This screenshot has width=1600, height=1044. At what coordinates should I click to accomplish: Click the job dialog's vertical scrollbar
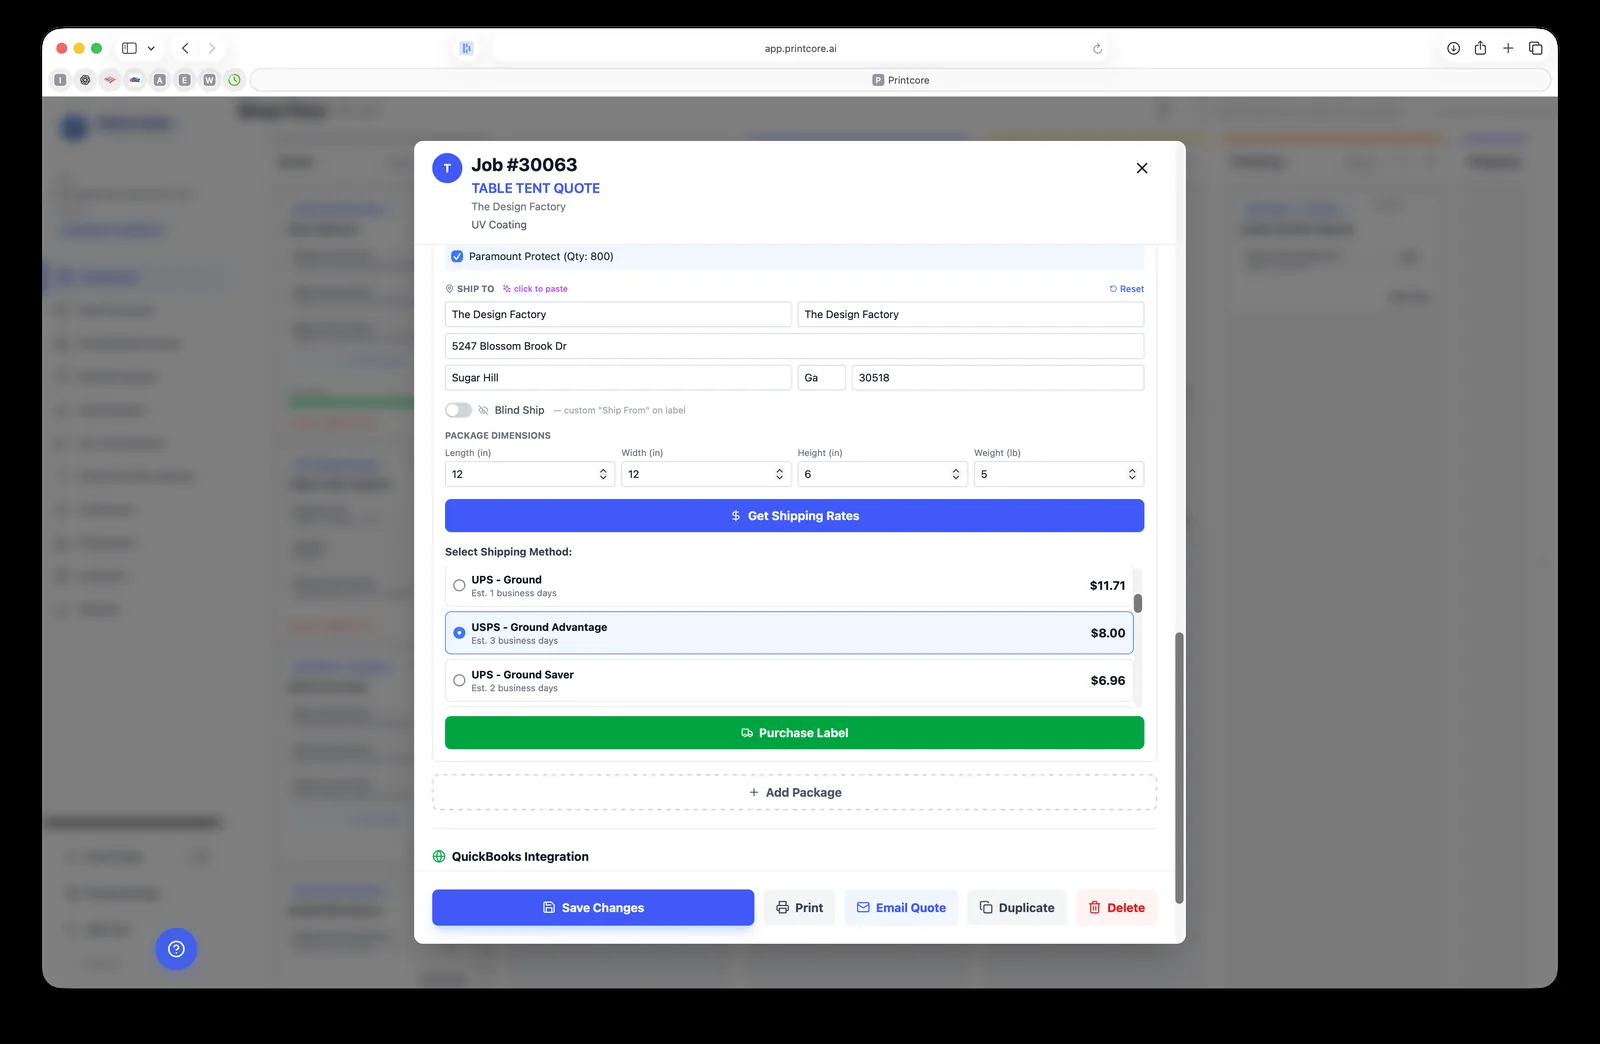click(1179, 768)
